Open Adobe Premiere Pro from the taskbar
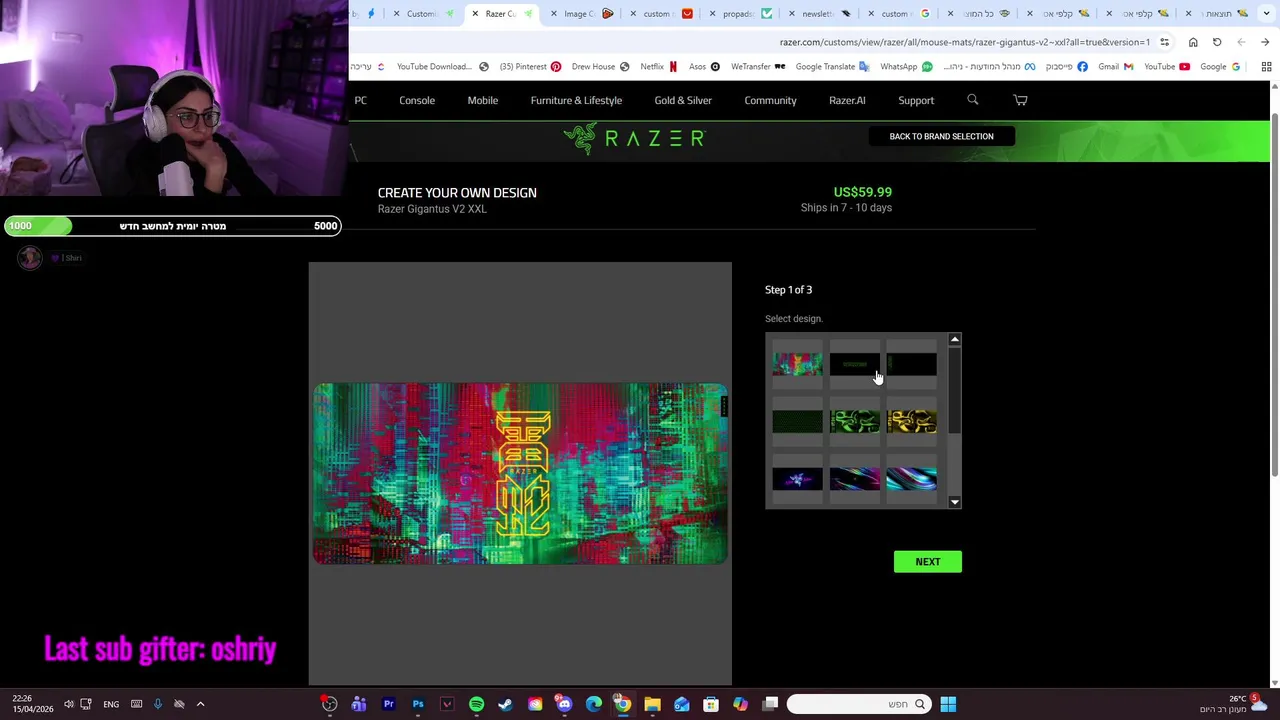This screenshot has height=720, width=1280. click(389, 704)
